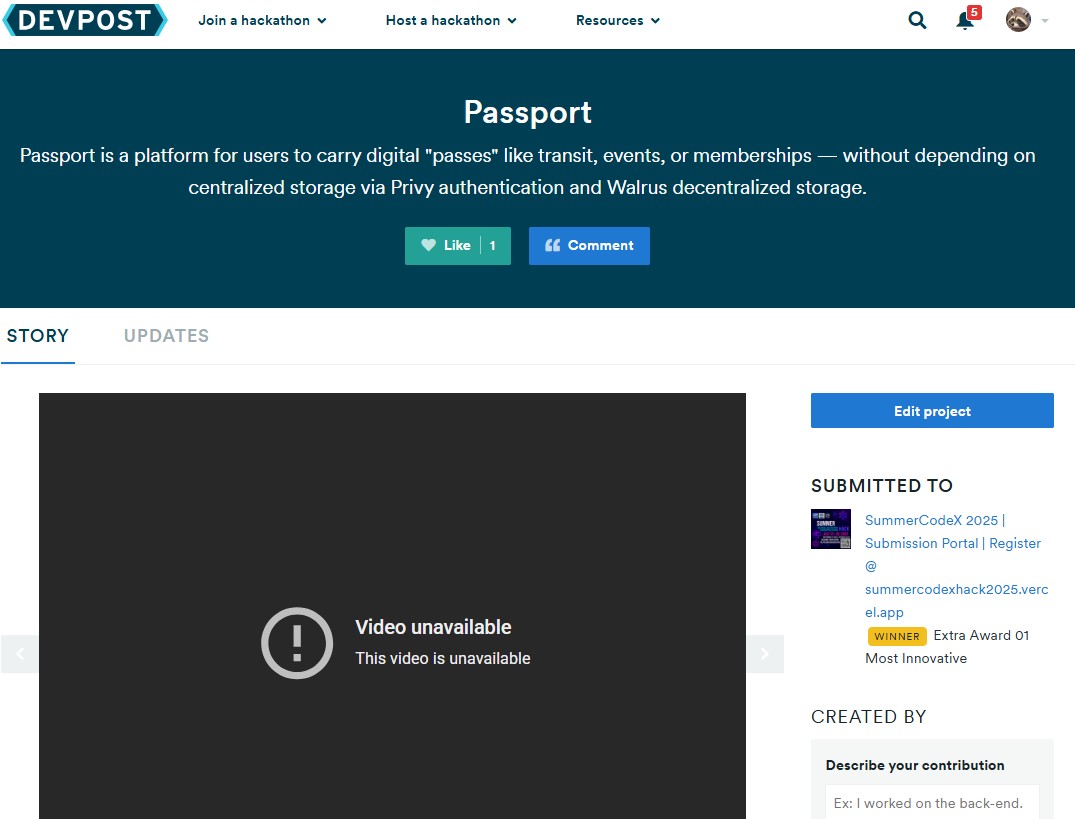The image size is (1075, 819).
Task: Switch to the STORY tab
Action: pyautogui.click(x=38, y=336)
